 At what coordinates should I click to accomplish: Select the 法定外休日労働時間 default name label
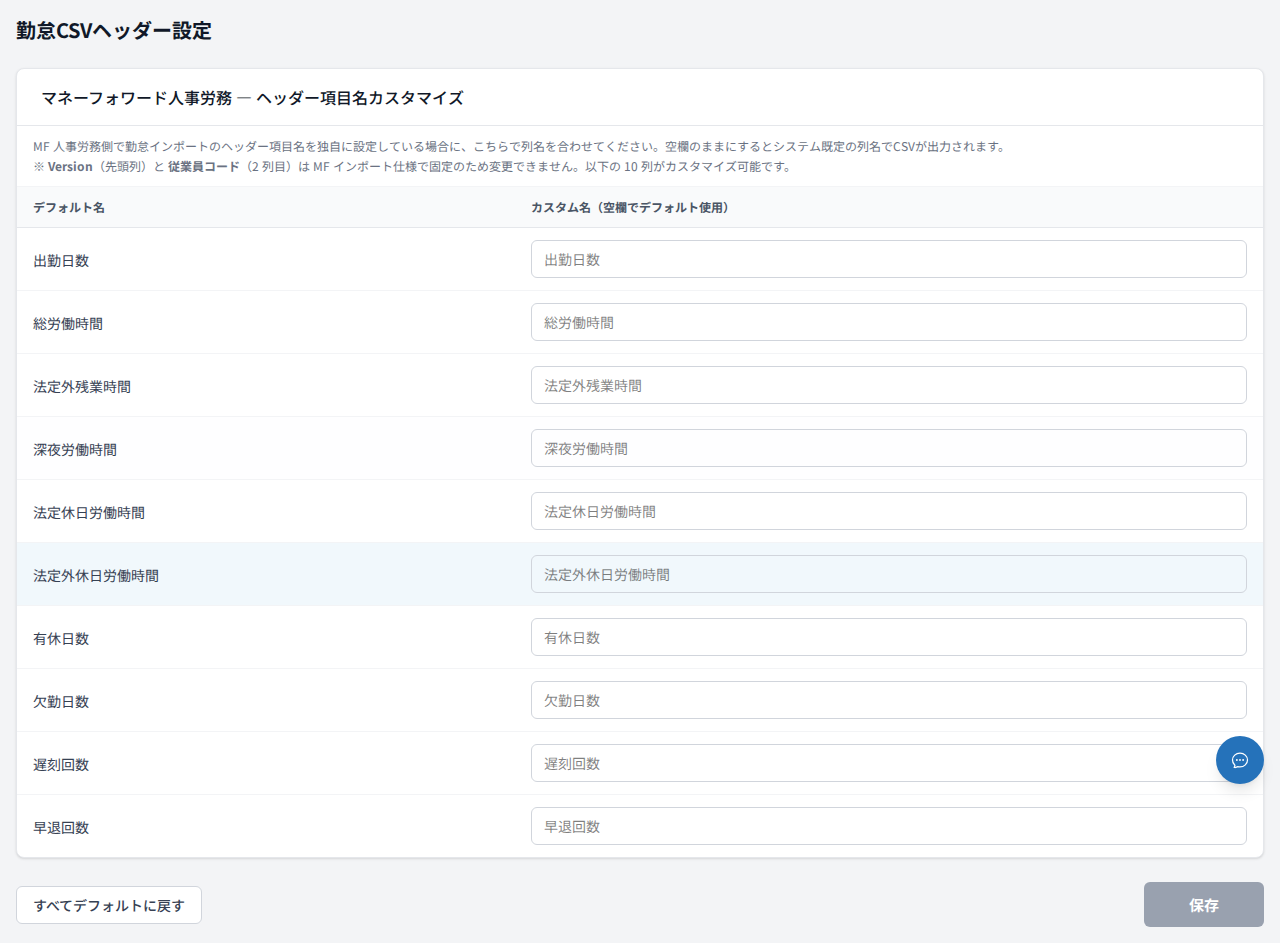(96, 576)
